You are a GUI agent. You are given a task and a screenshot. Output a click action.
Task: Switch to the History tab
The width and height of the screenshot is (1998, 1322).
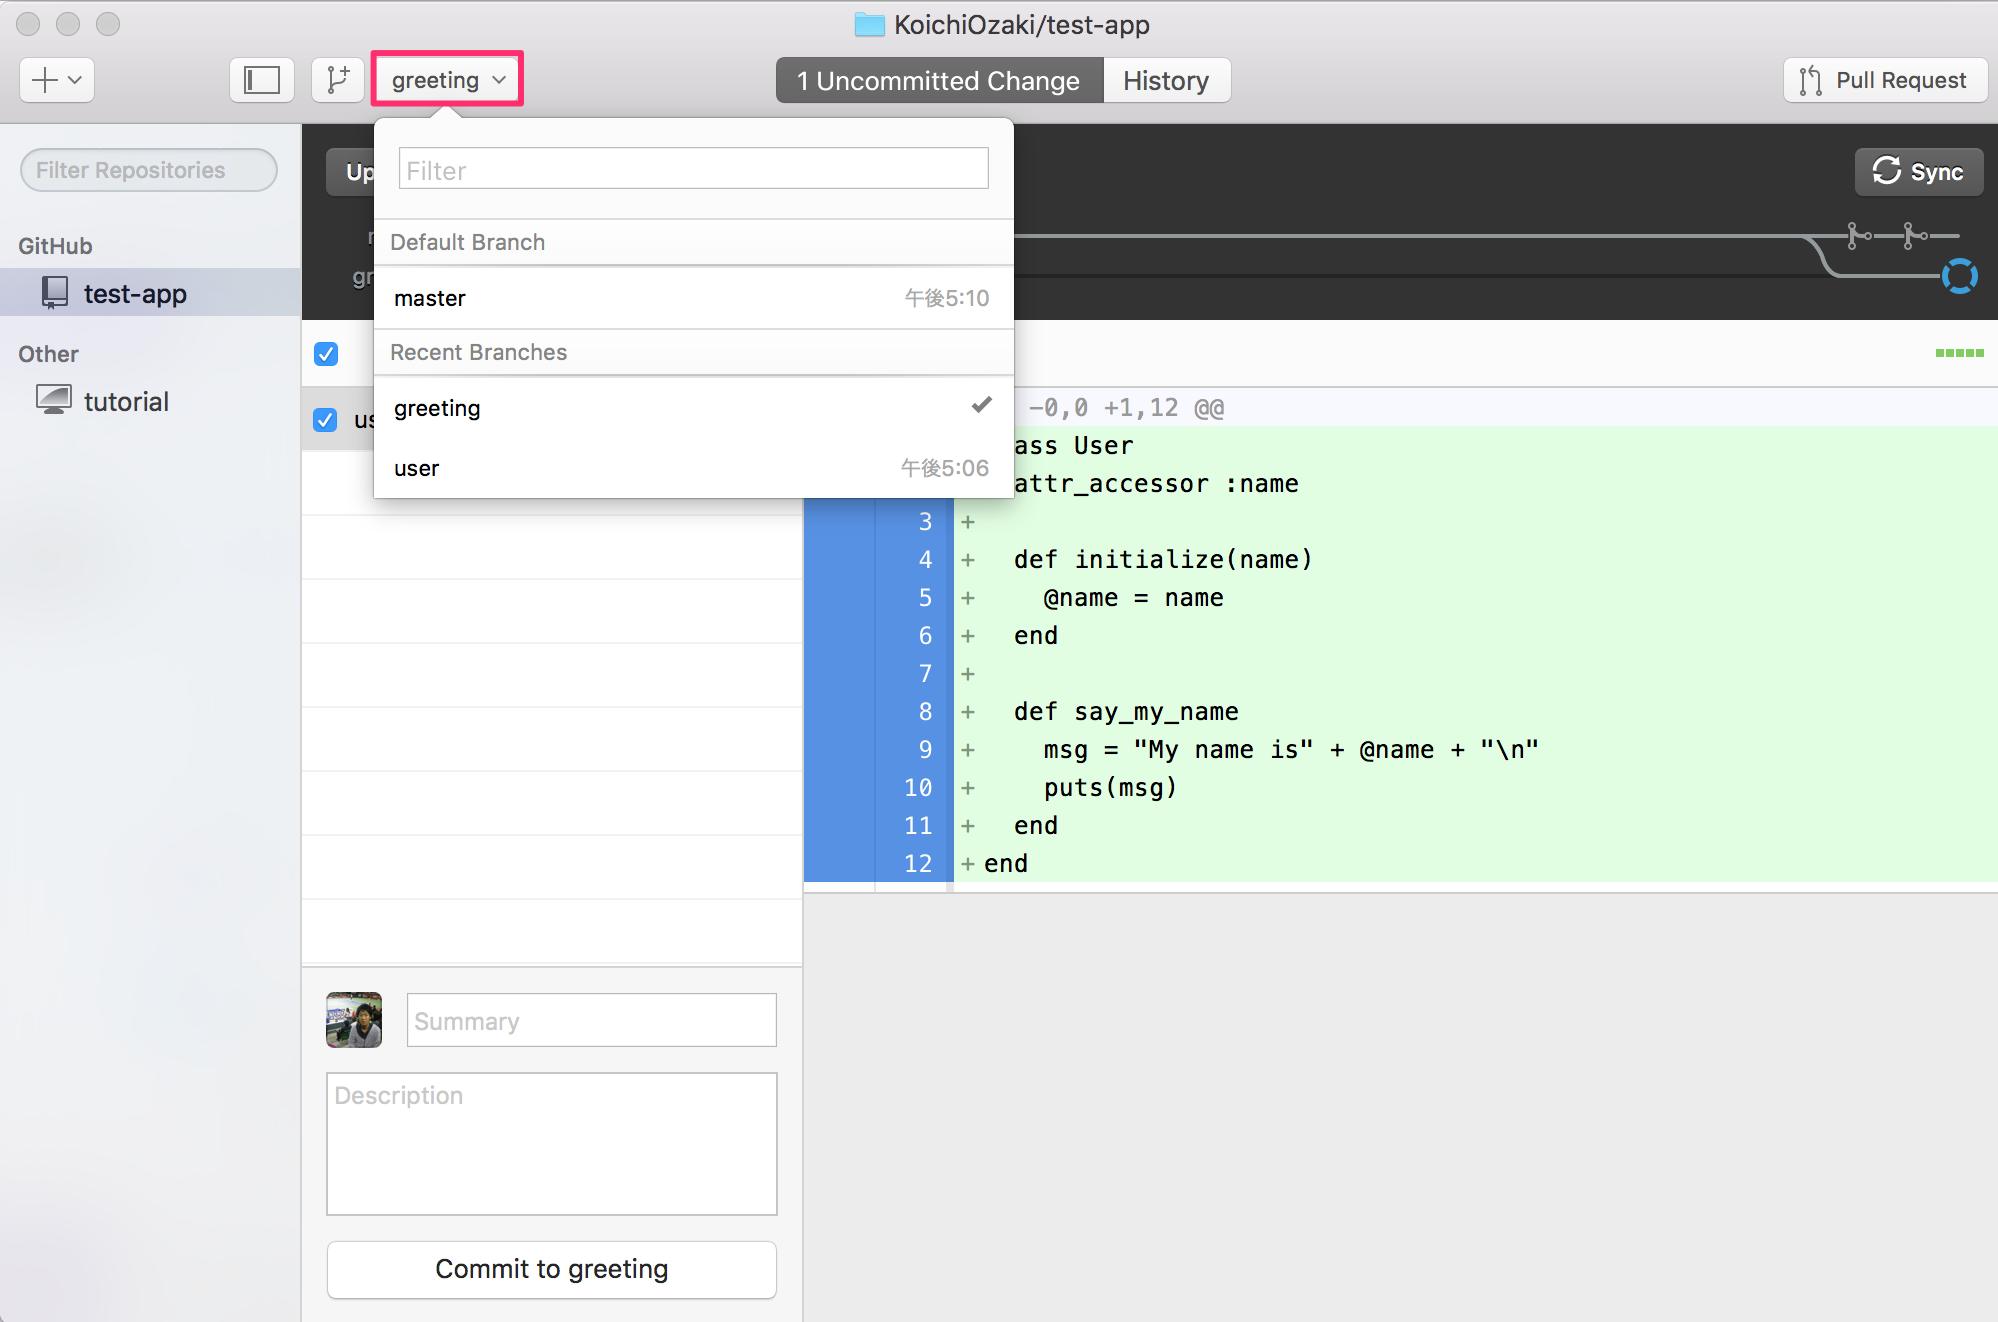tap(1166, 80)
